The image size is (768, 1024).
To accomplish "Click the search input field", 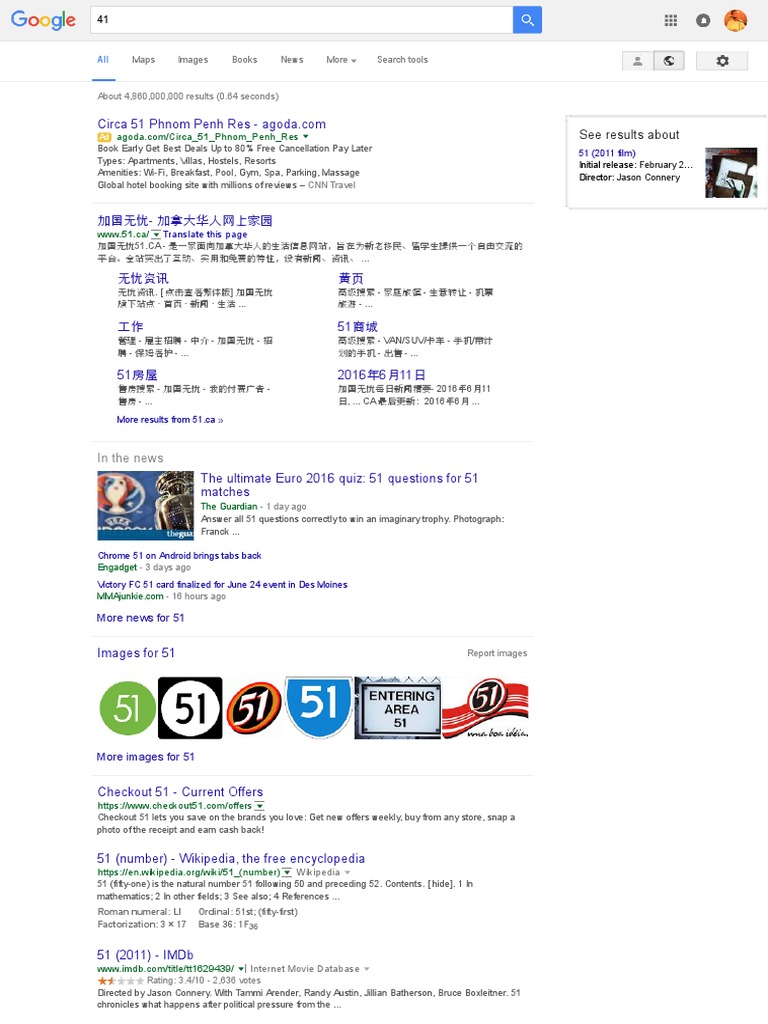I will pyautogui.click(x=302, y=20).
